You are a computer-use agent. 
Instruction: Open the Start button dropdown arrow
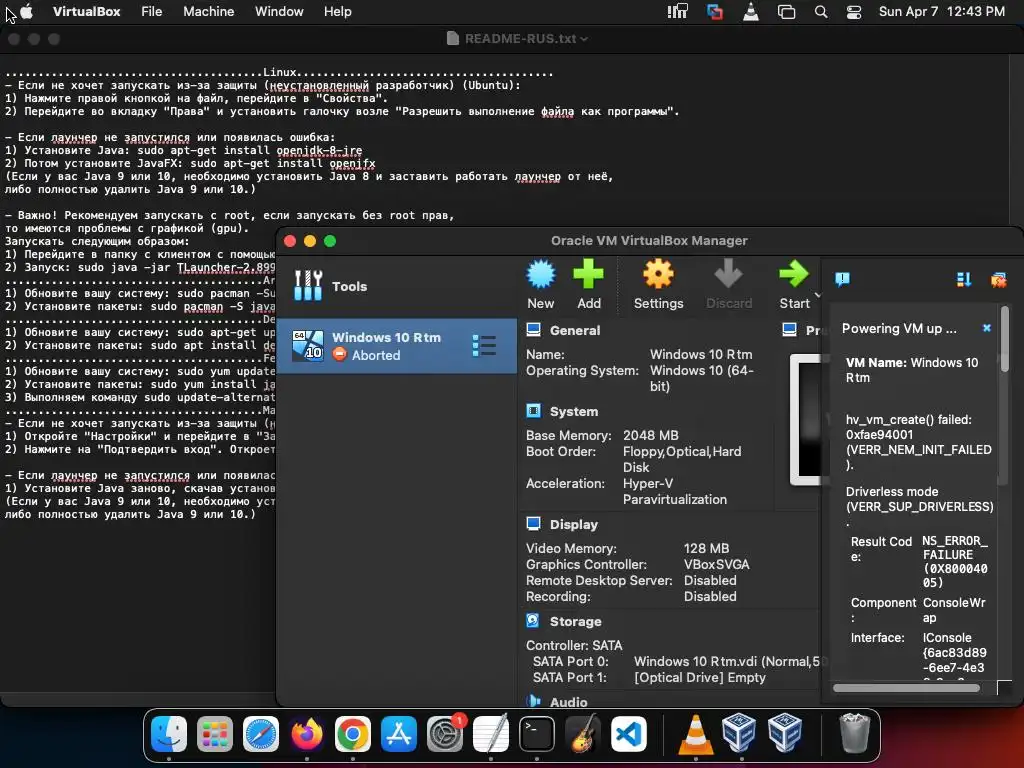(x=817, y=295)
